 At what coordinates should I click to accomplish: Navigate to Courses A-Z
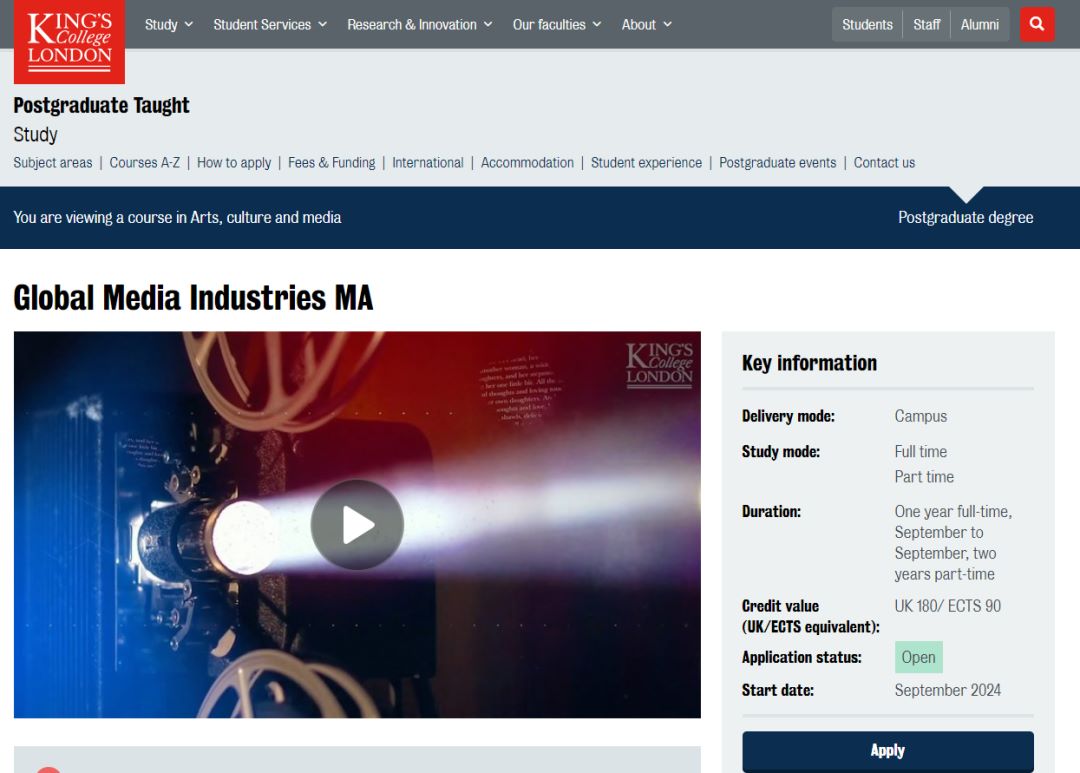(145, 162)
